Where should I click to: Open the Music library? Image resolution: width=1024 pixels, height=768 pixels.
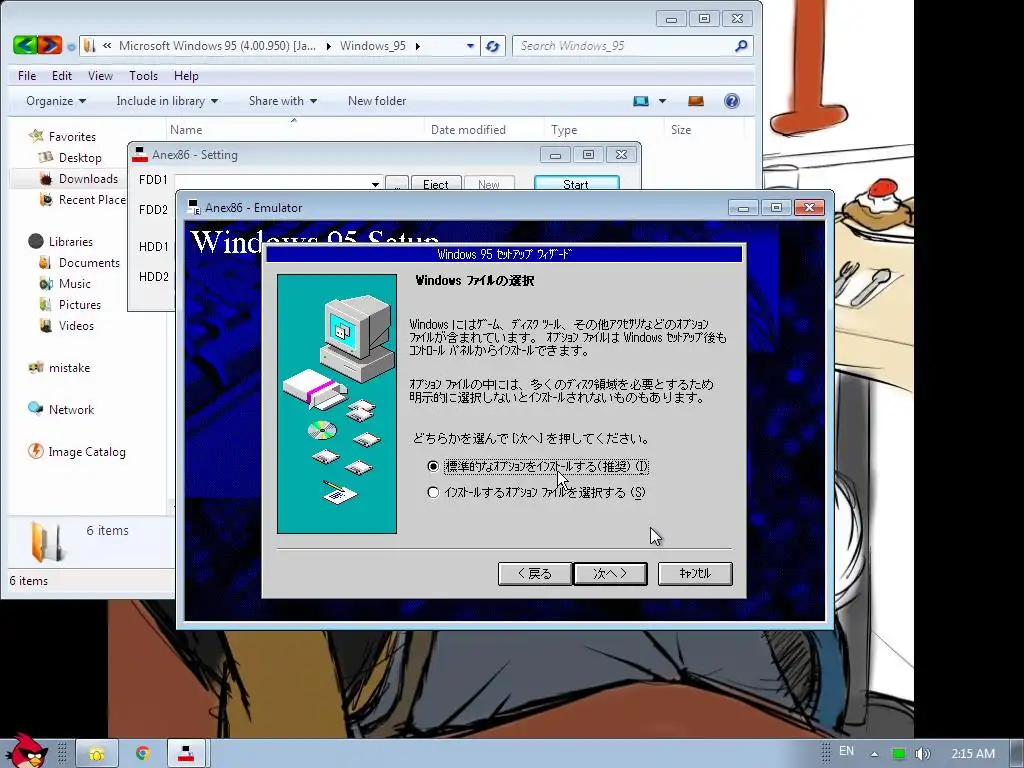[x=74, y=283]
